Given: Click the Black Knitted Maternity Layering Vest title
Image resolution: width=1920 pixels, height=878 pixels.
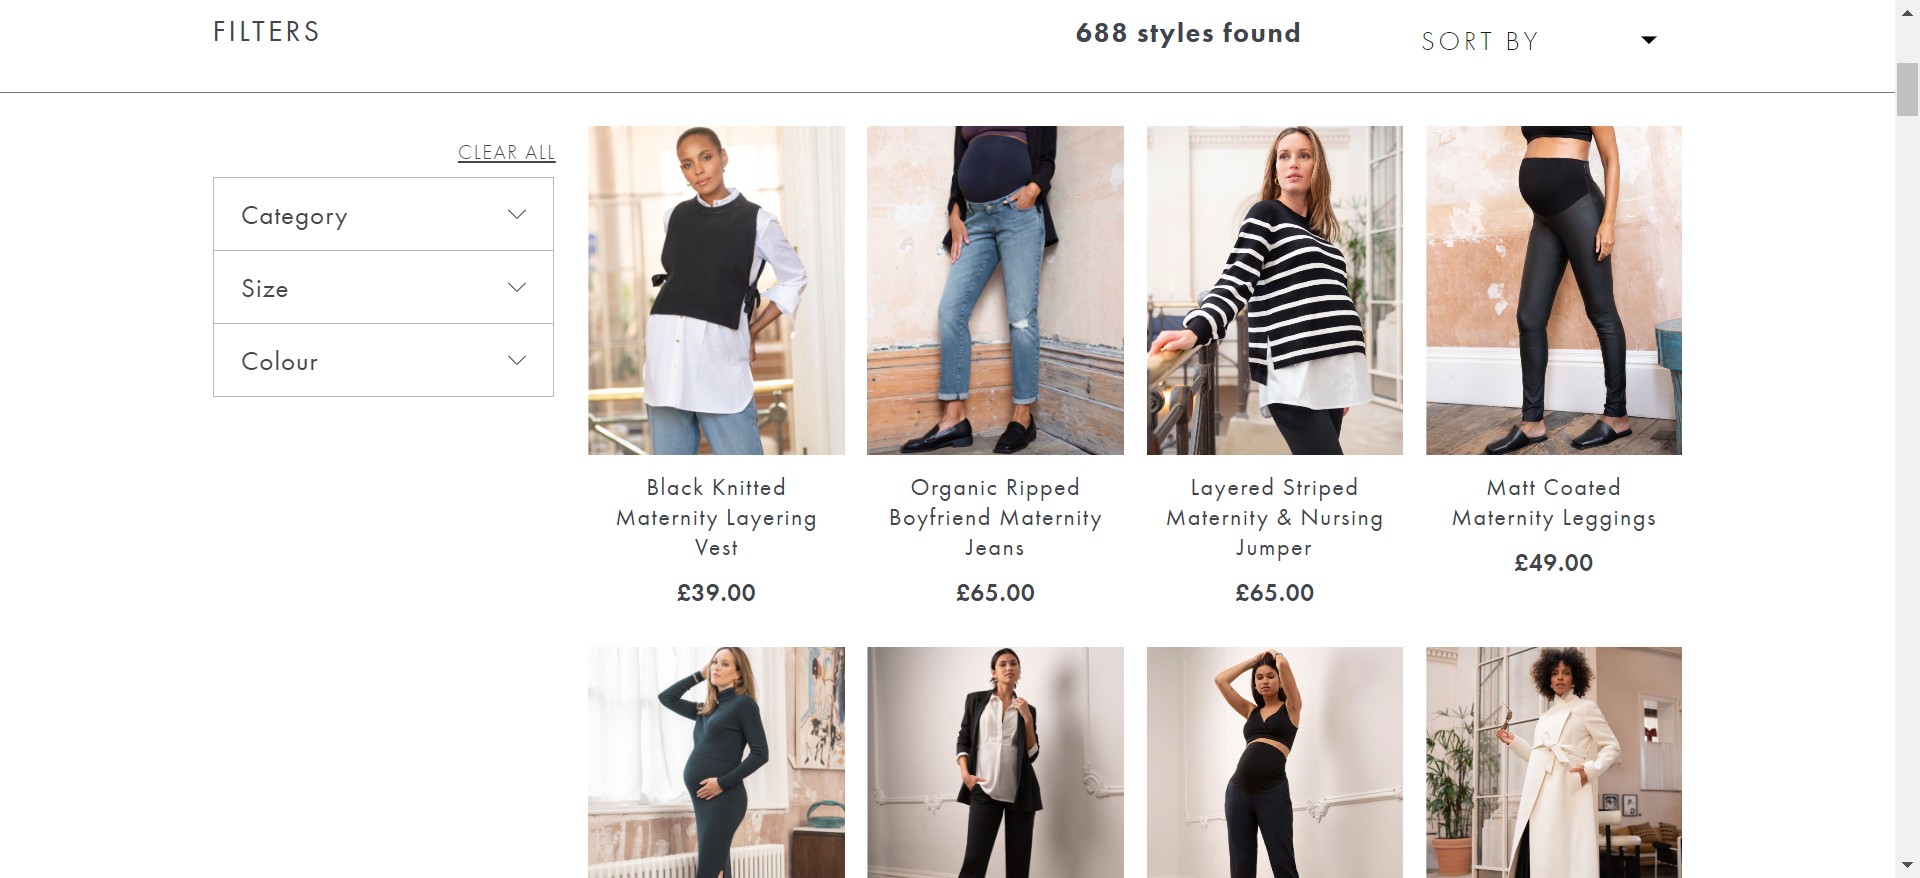Looking at the screenshot, I should pos(716,517).
